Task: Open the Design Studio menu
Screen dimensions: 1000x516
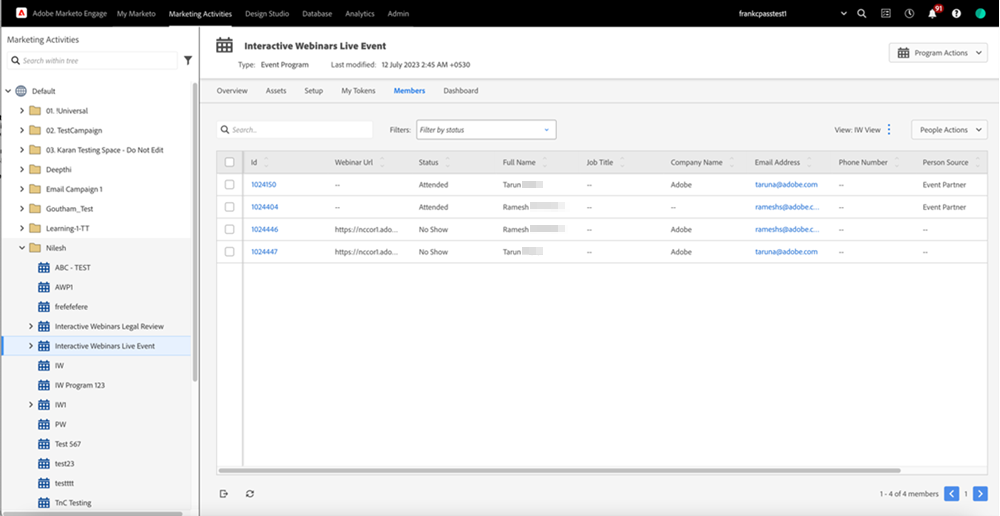Action: tap(267, 13)
